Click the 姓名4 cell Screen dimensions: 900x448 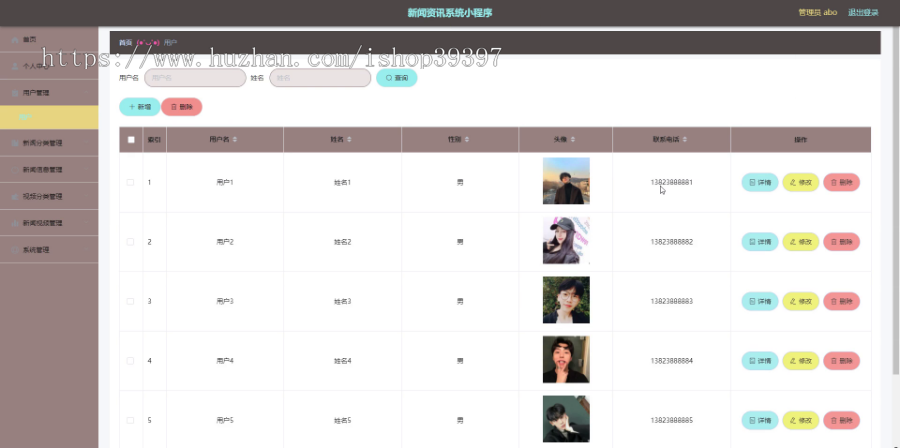pos(342,361)
